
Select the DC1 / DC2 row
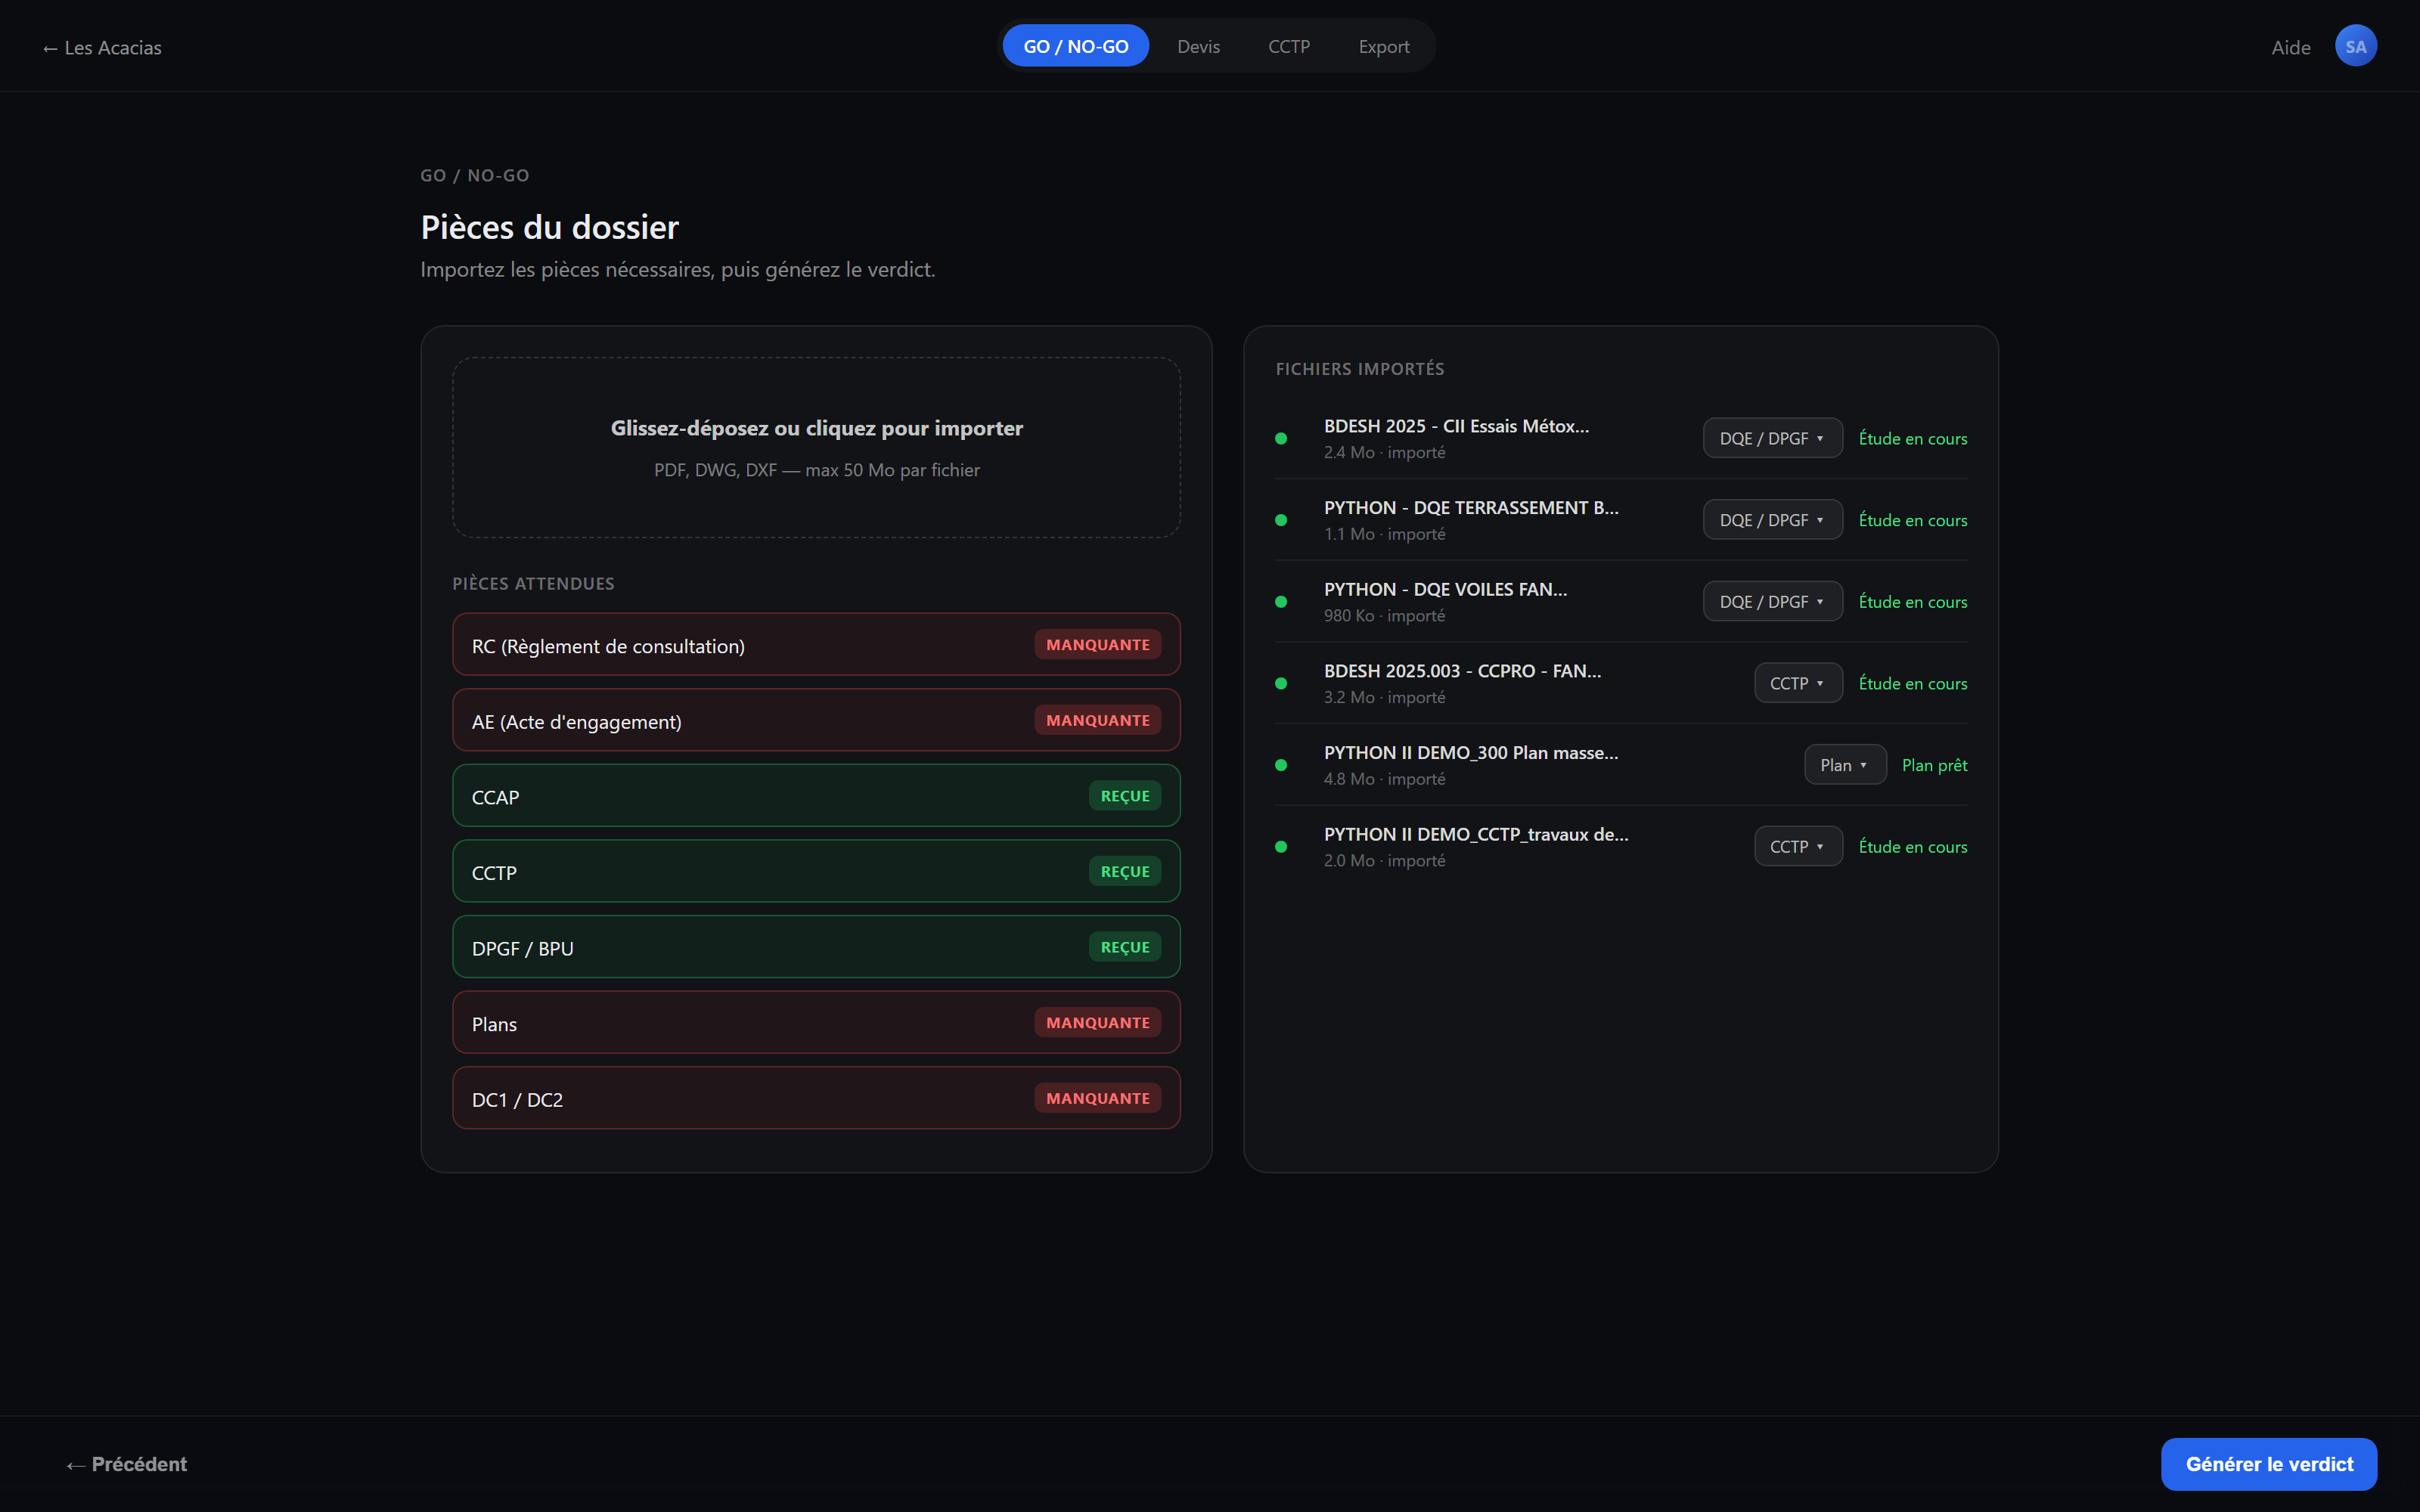(x=816, y=1098)
